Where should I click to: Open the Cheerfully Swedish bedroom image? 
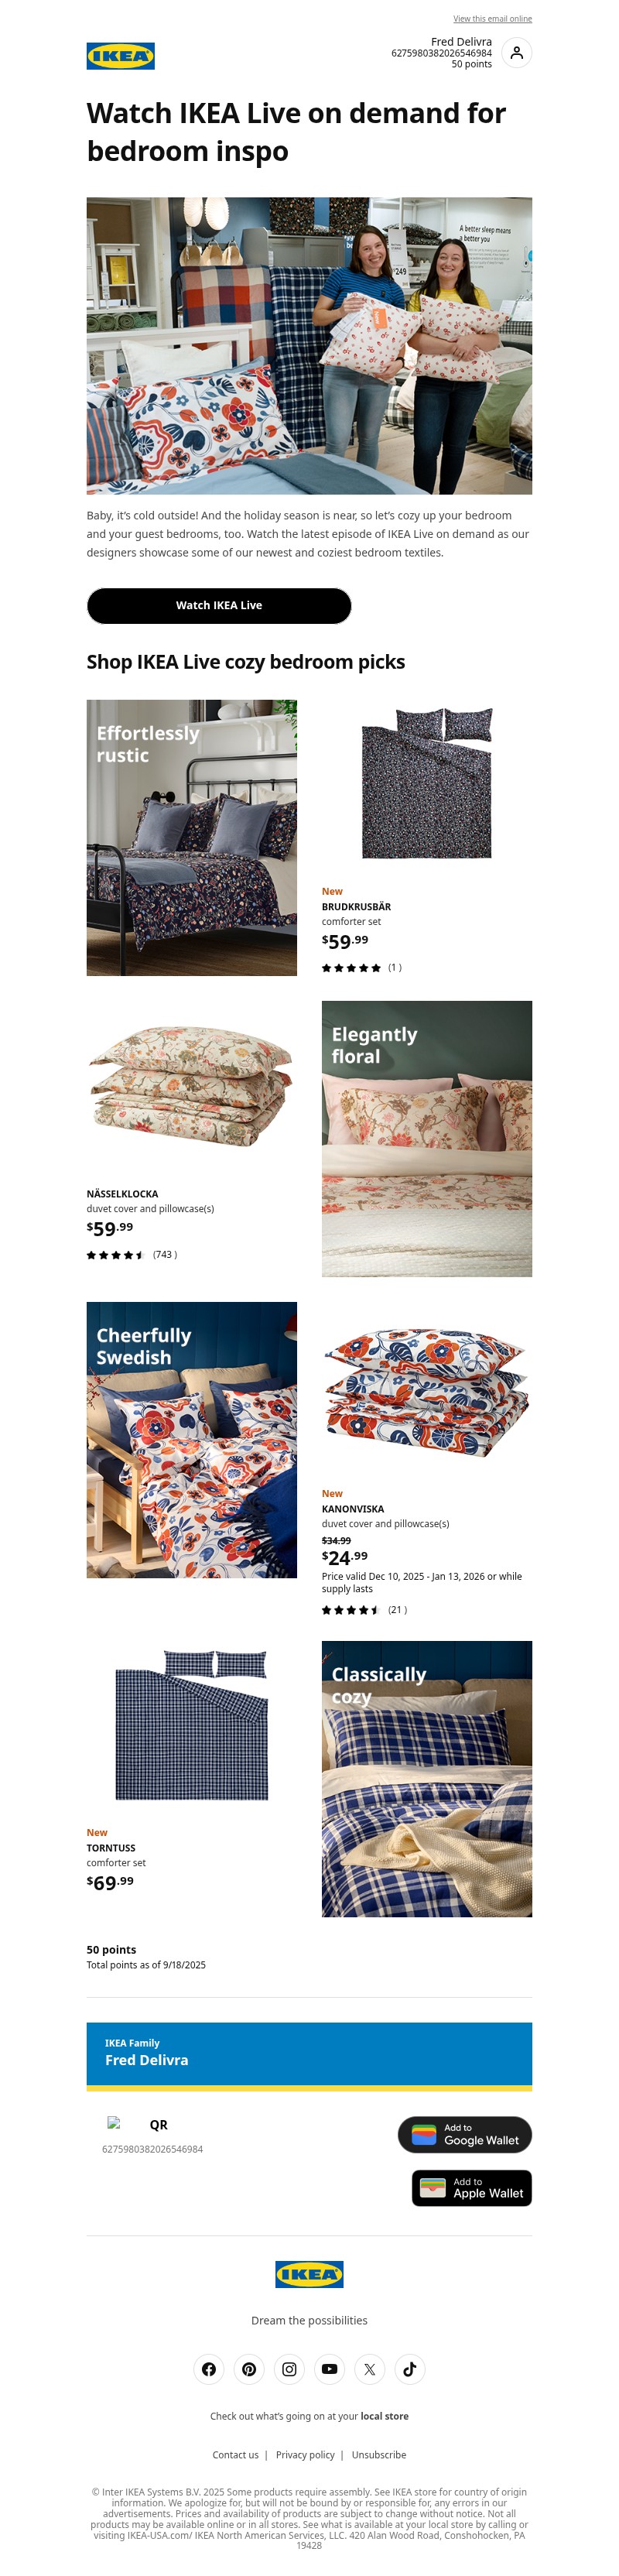point(192,1440)
